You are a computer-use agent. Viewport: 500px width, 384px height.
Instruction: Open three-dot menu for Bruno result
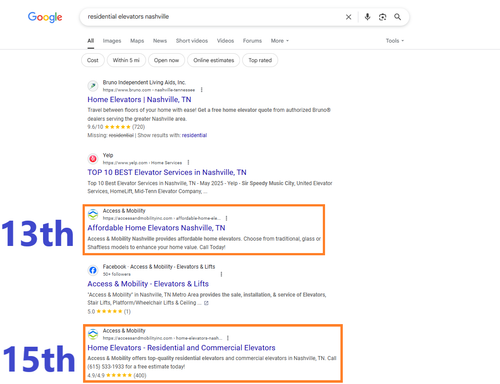pos(201,90)
